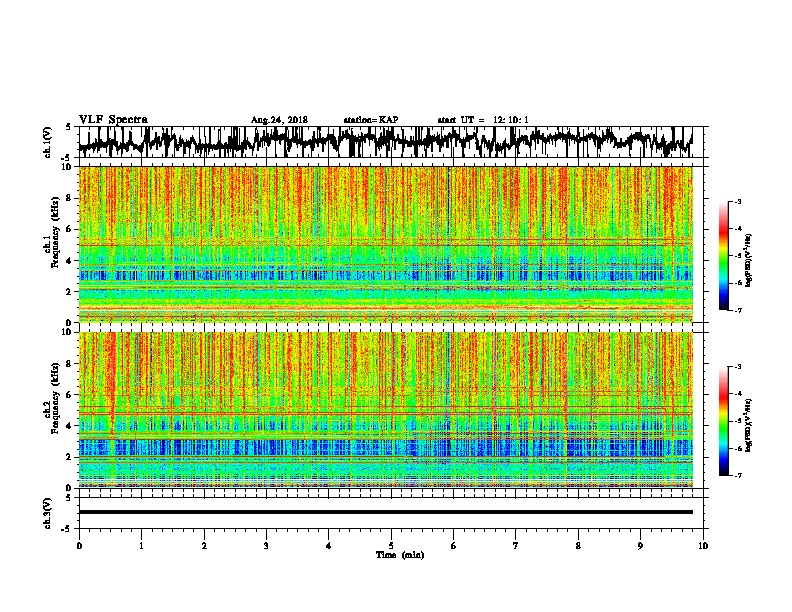Viewport: 792px width, 612px height.
Task: Click the upper color scale bar
Action: 723,256
